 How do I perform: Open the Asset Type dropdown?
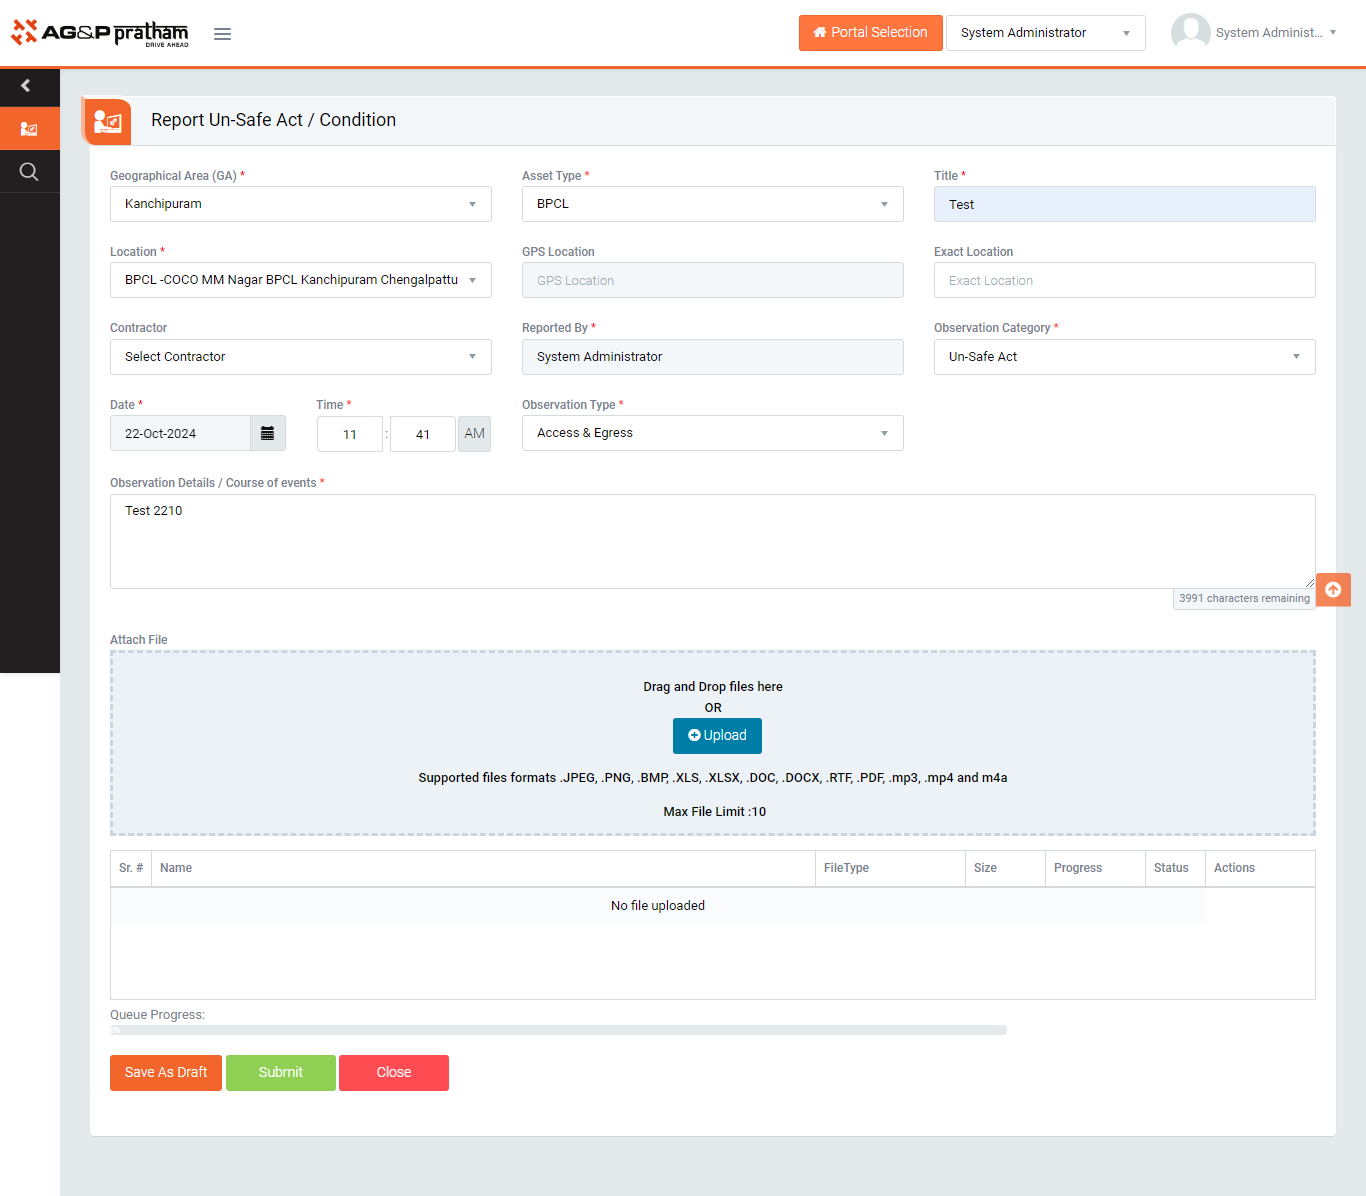click(712, 204)
